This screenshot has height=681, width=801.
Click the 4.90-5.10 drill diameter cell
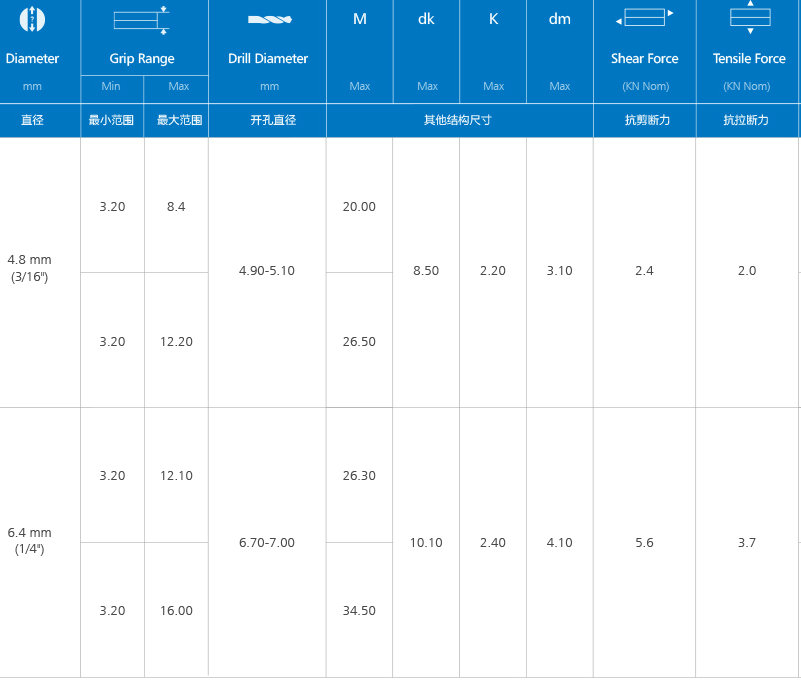(x=267, y=271)
